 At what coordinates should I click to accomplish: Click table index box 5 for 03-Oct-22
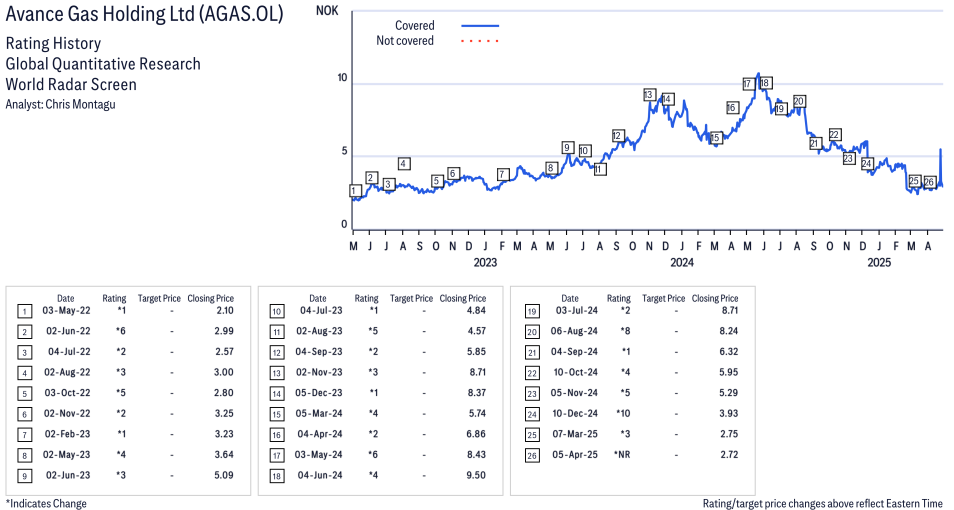coord(24,394)
